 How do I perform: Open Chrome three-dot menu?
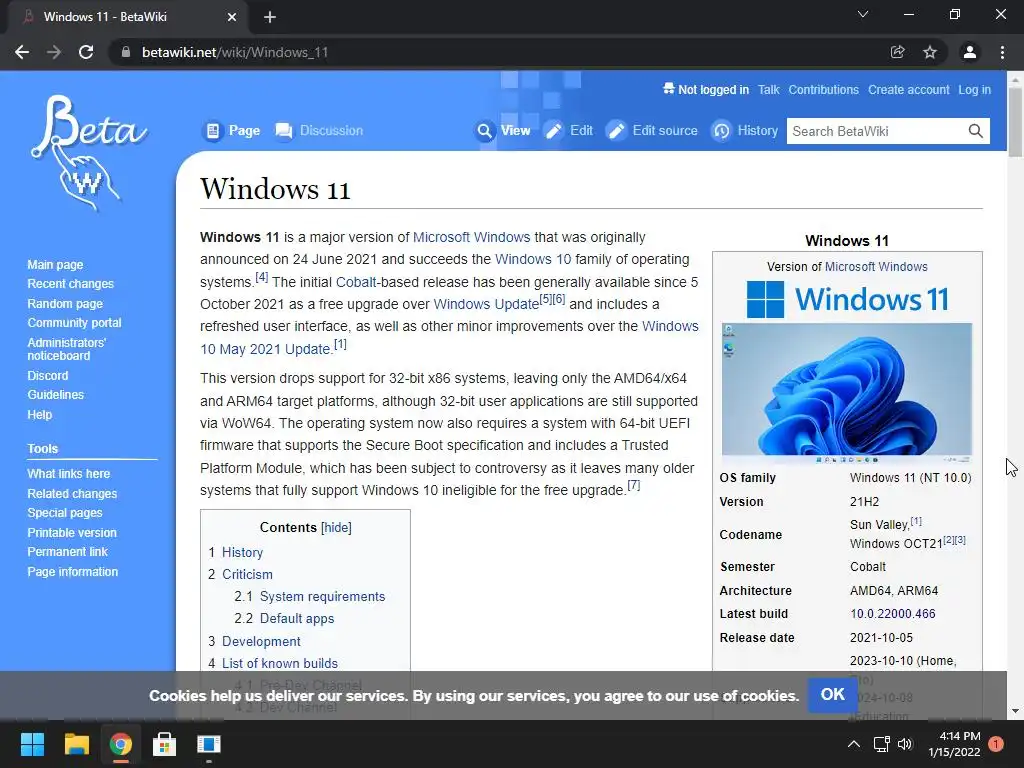point(1002,52)
